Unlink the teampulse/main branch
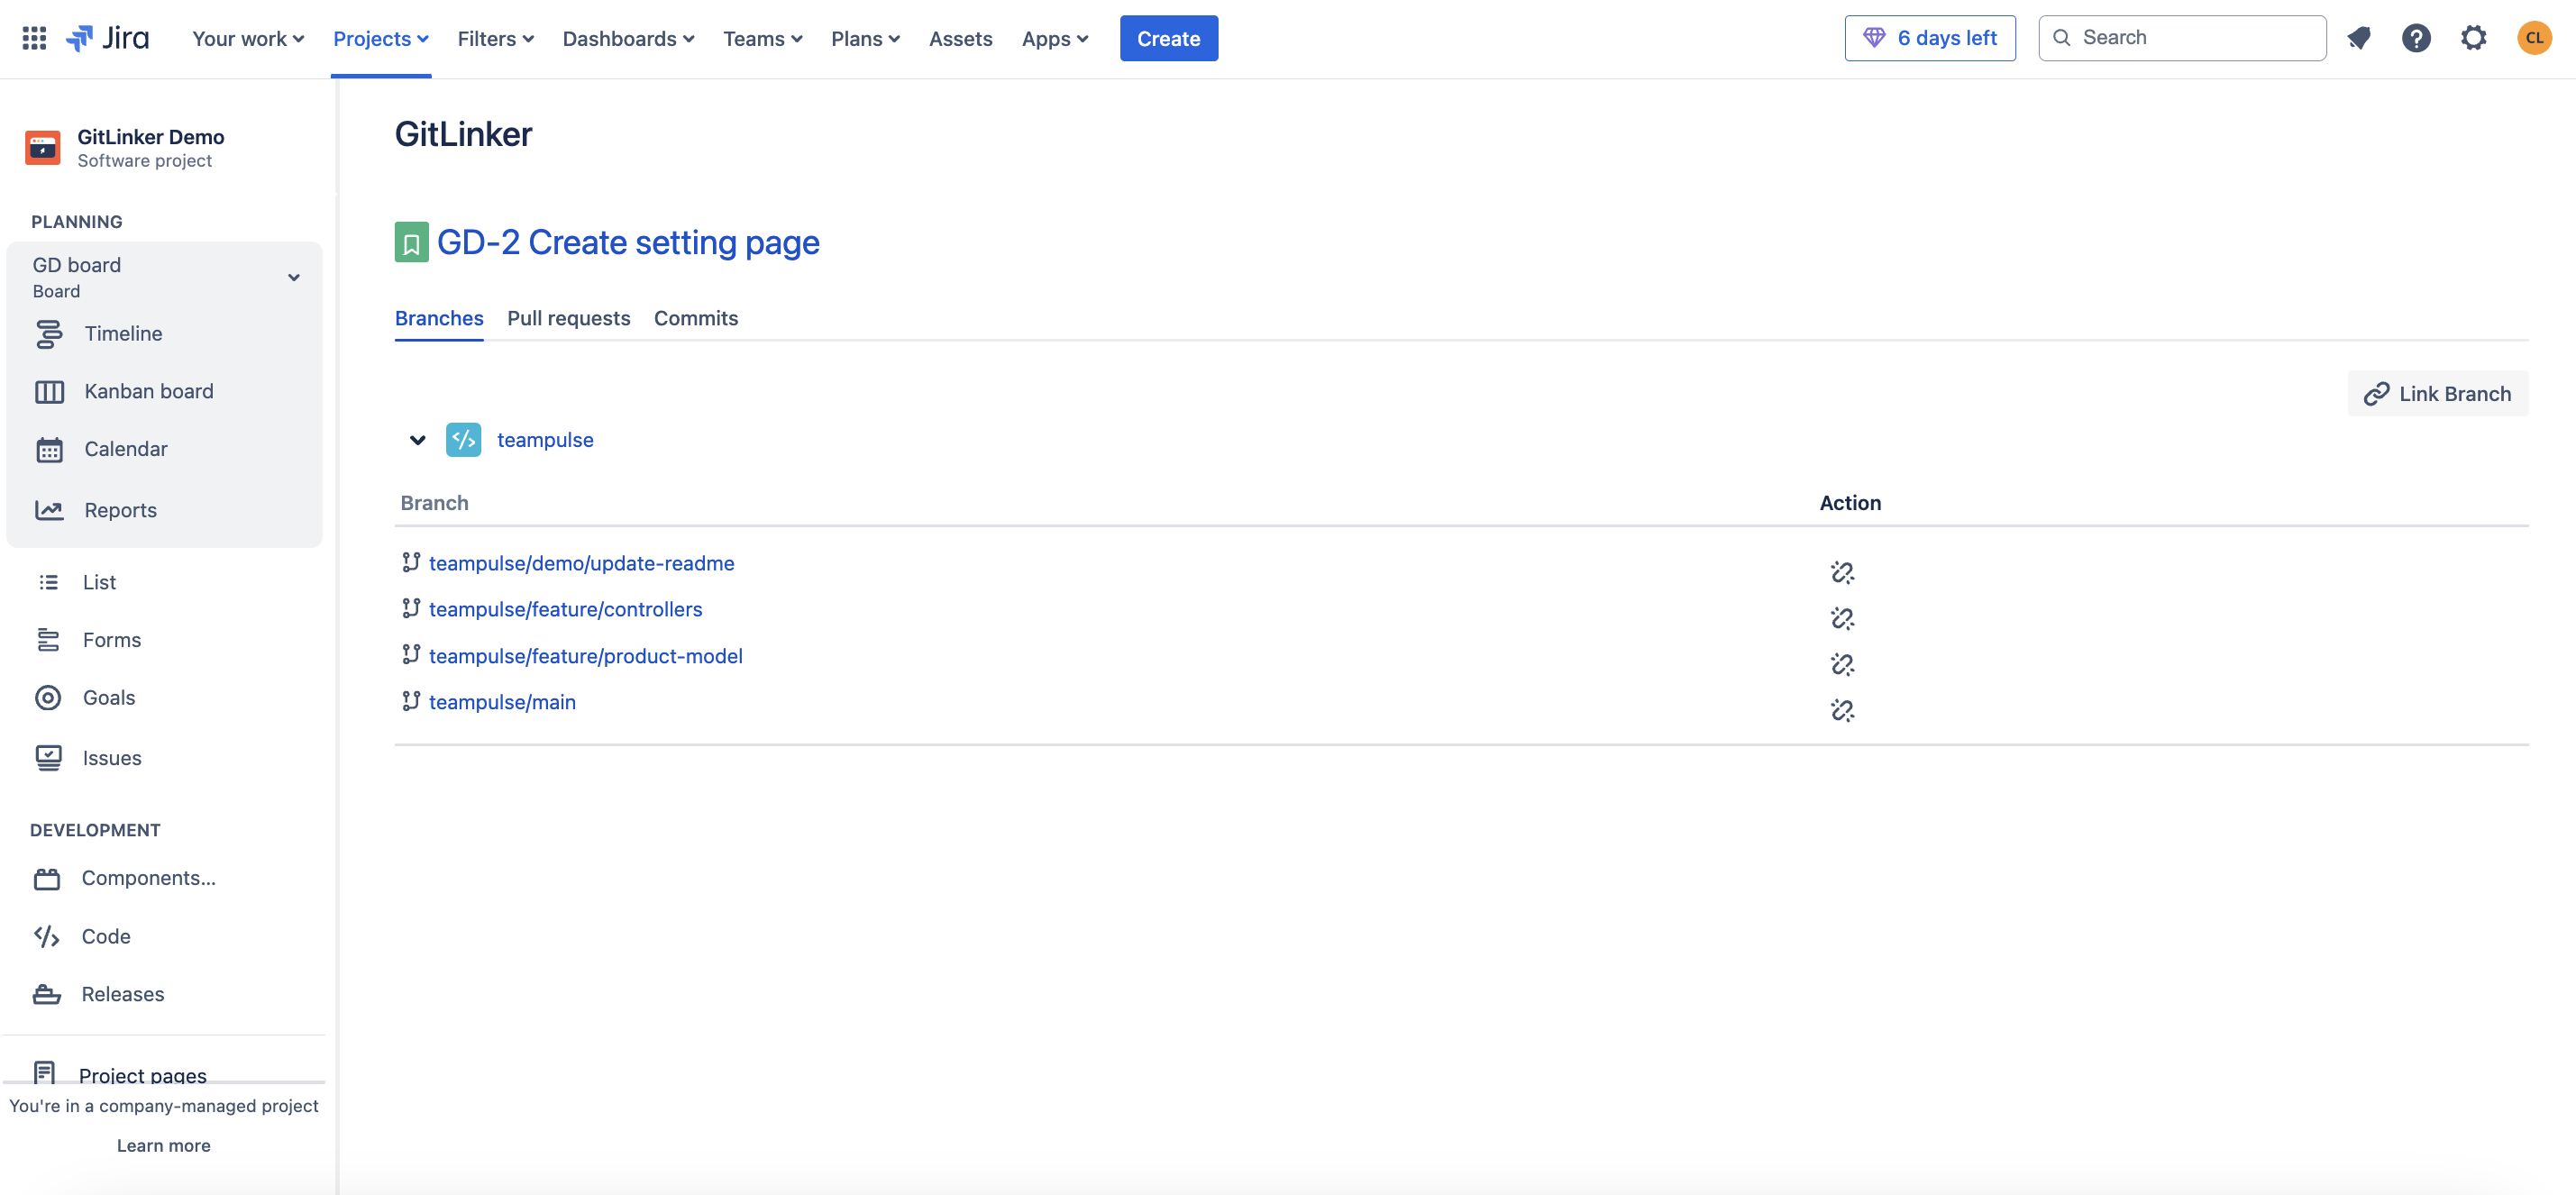The width and height of the screenshot is (2576, 1195). click(1841, 710)
